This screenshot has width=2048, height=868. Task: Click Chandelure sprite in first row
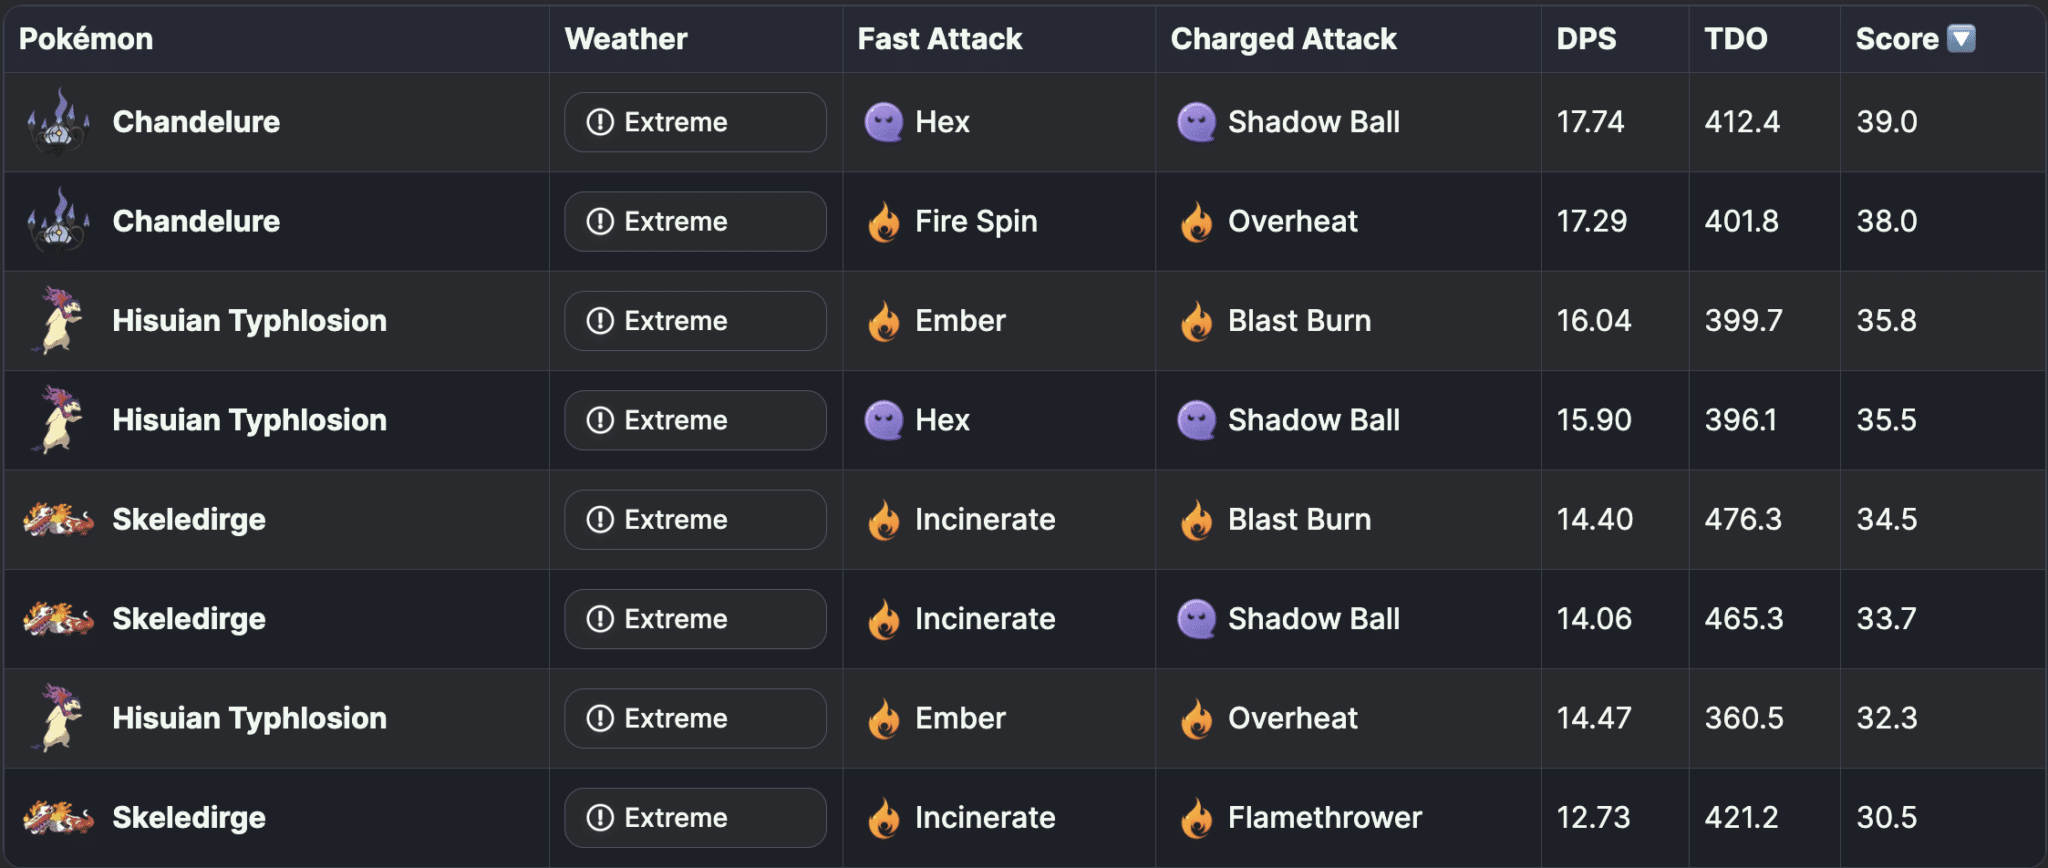[x=58, y=122]
